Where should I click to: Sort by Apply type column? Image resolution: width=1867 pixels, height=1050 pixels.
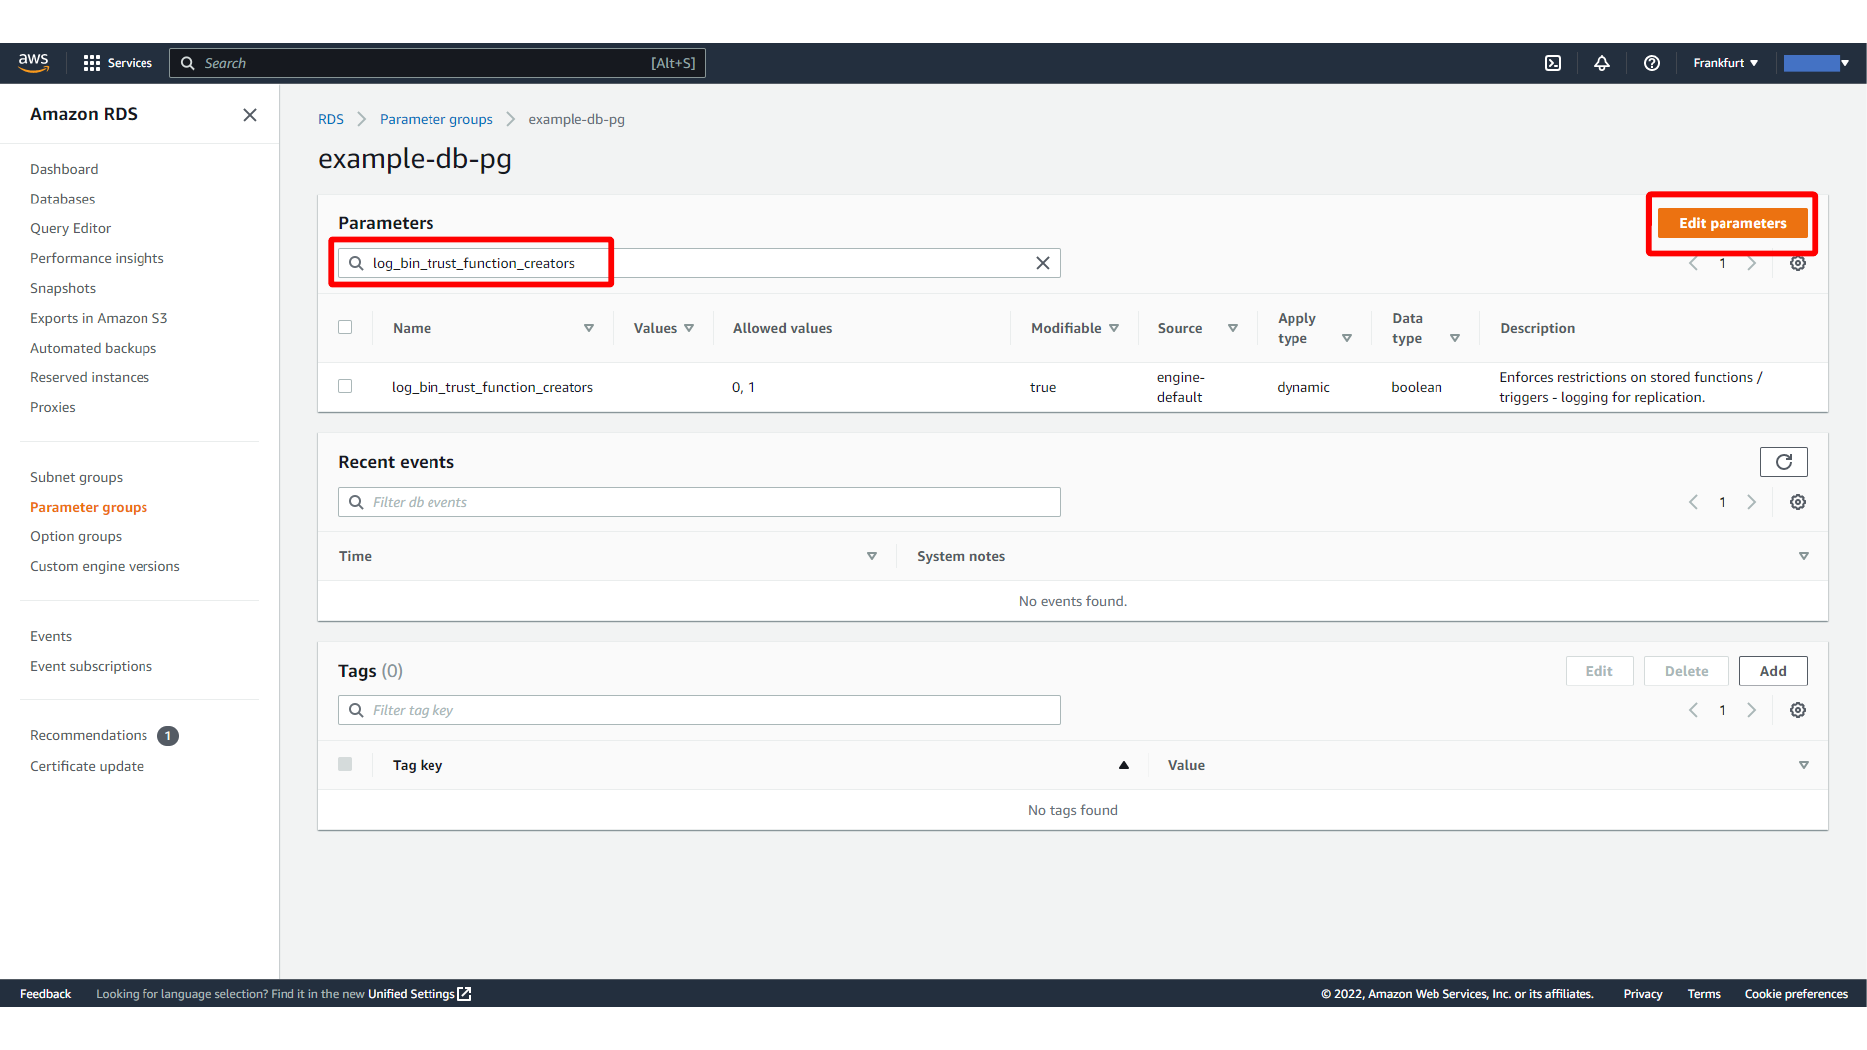[x=1347, y=338]
